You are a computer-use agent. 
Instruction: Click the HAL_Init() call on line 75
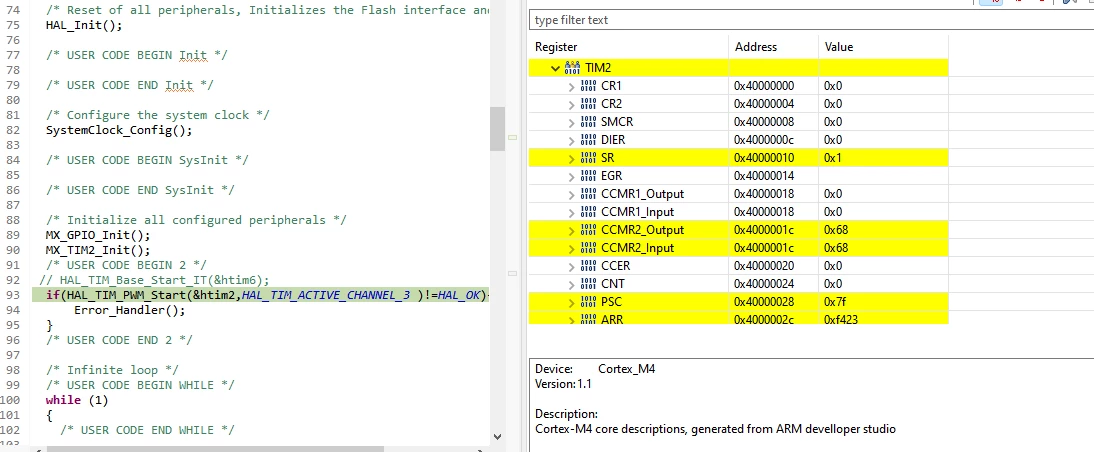(x=84, y=25)
